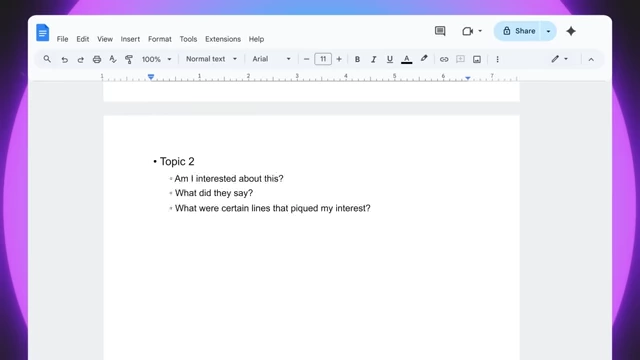Viewport: 640px width, 360px height.
Task: Open the View menu
Action: click(x=105, y=39)
